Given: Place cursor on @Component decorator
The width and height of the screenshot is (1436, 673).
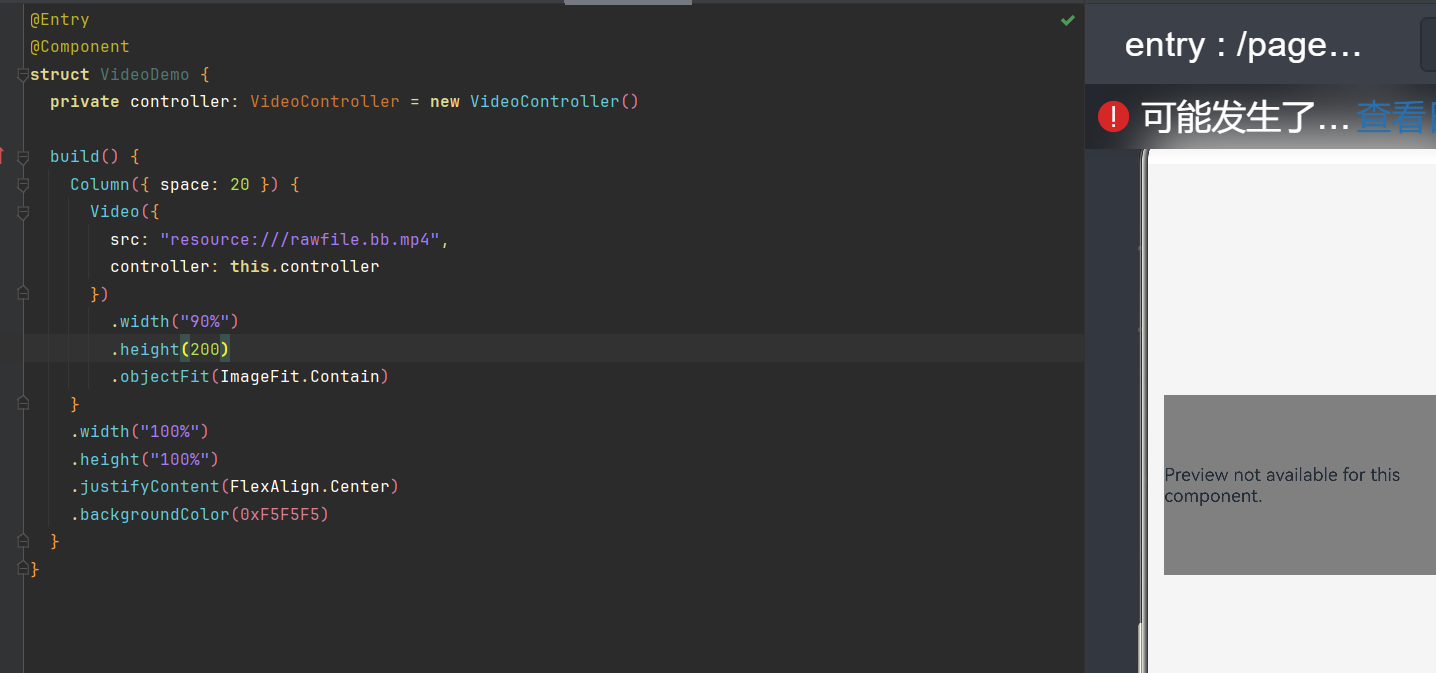Looking at the screenshot, I should 80,47.
